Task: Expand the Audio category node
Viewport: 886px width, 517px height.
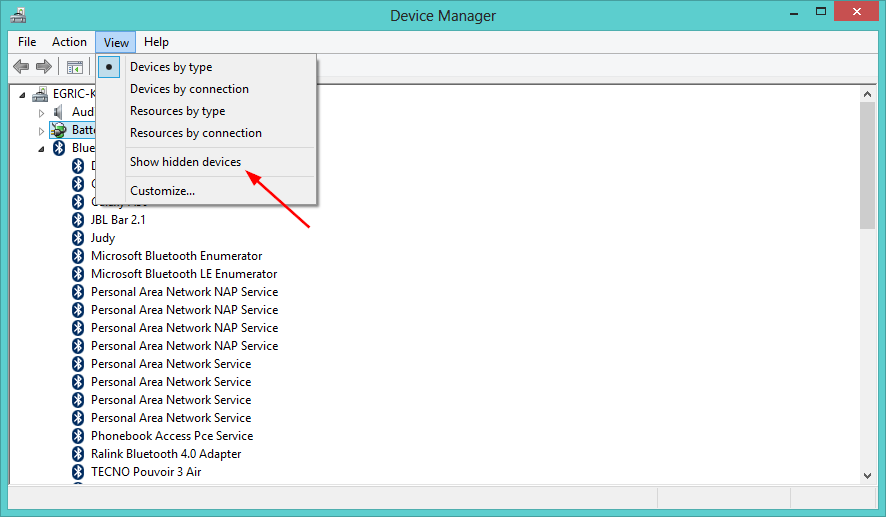Action: (x=41, y=112)
